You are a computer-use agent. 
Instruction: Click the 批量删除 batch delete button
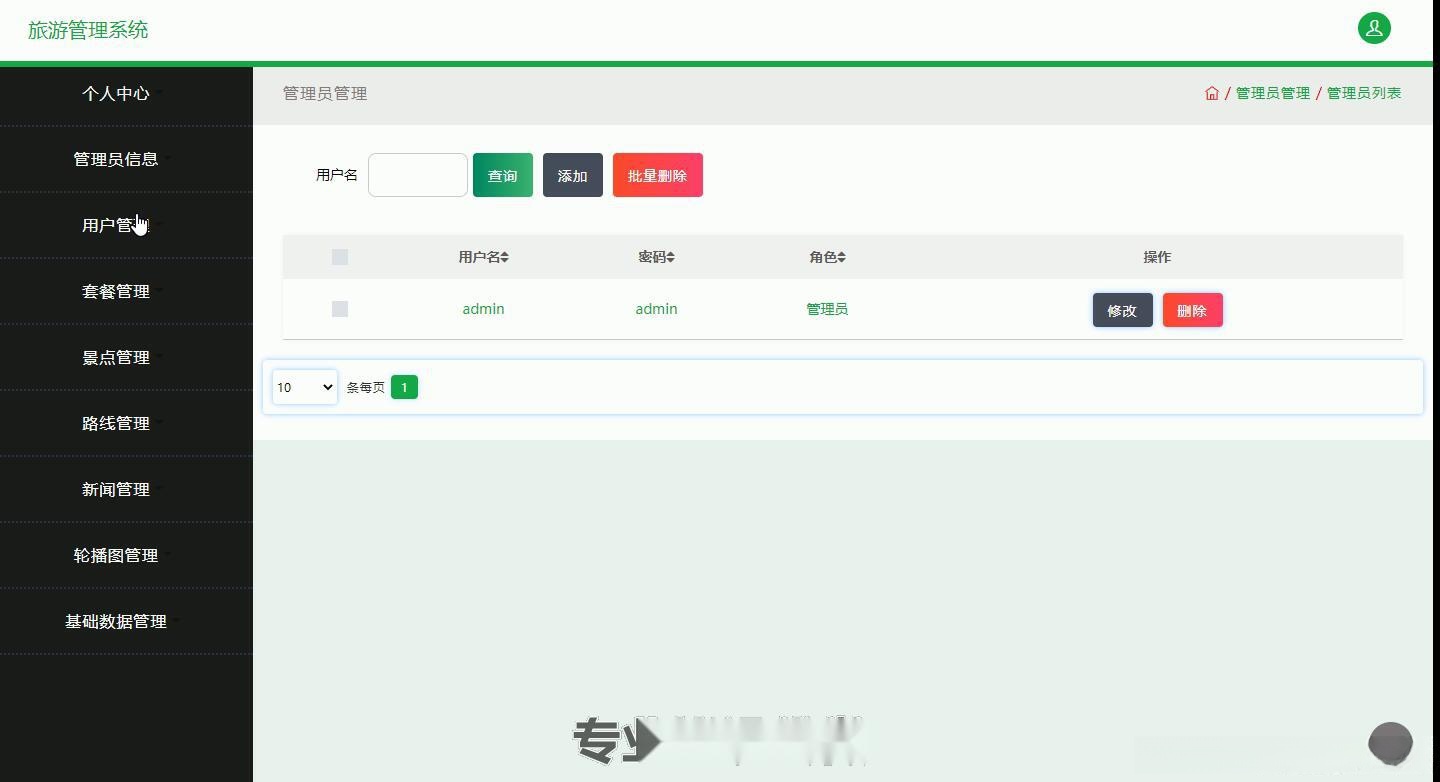pyautogui.click(x=658, y=175)
